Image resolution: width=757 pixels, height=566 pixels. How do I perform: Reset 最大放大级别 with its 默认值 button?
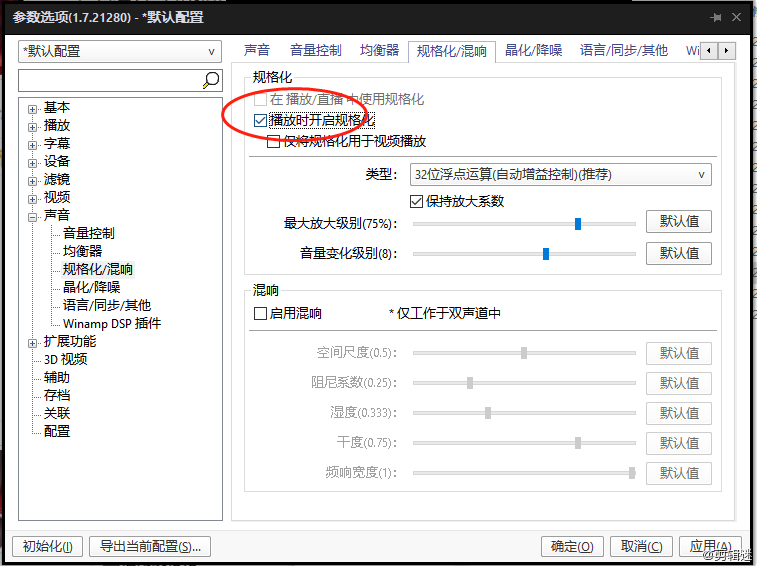tap(679, 222)
